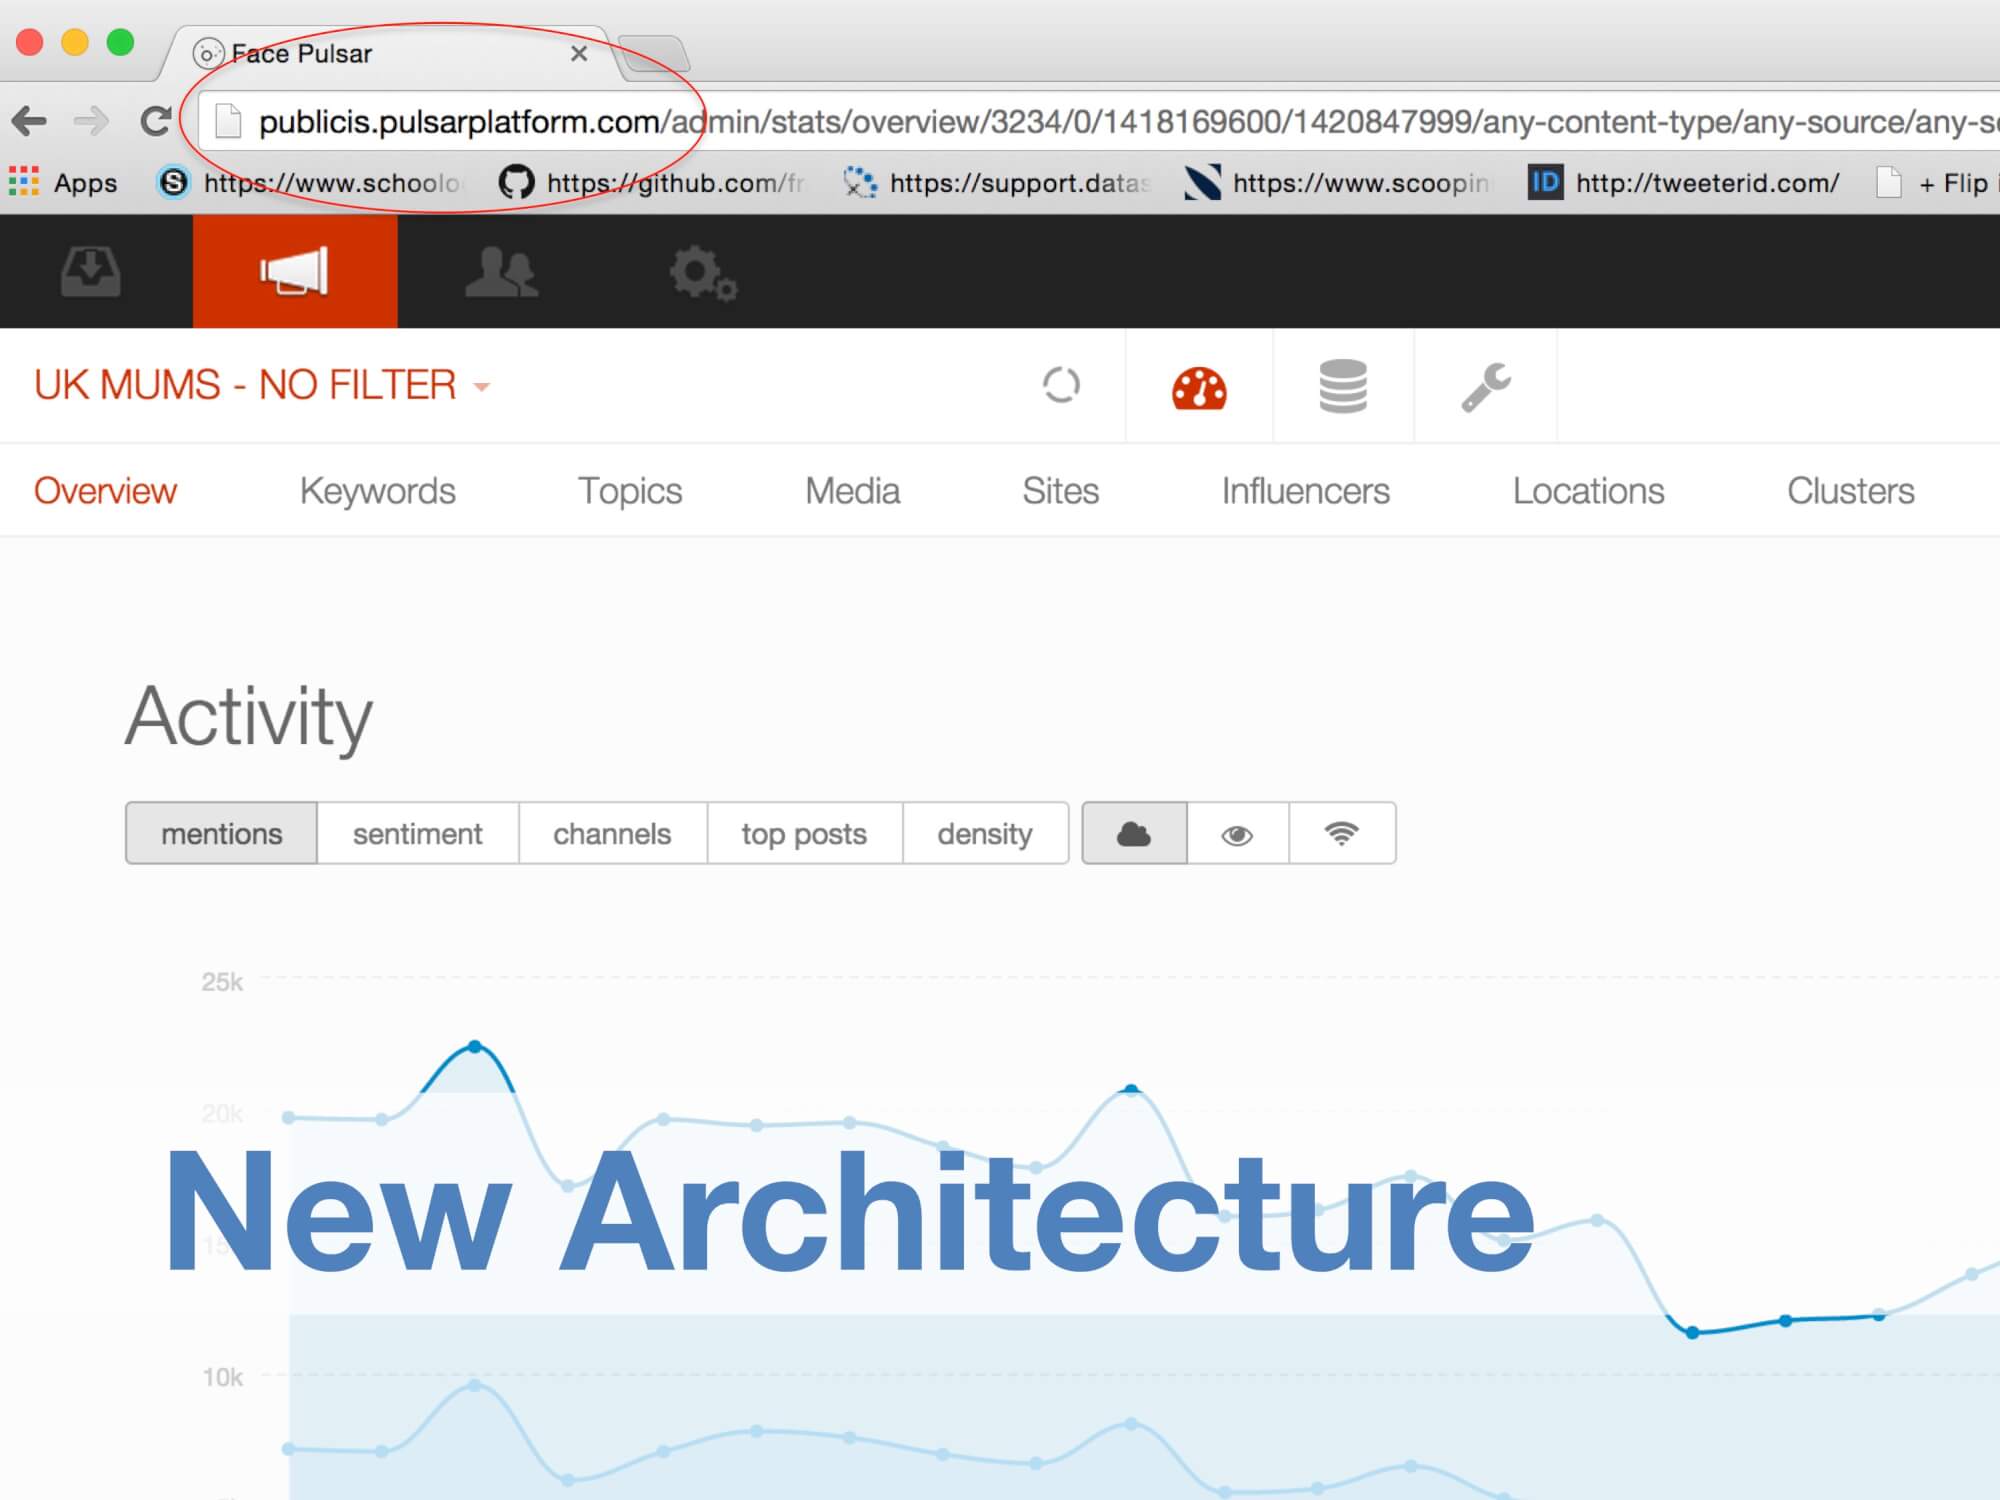This screenshot has width=2000, height=1500.
Task: Open the database stack icon
Action: click(1343, 387)
